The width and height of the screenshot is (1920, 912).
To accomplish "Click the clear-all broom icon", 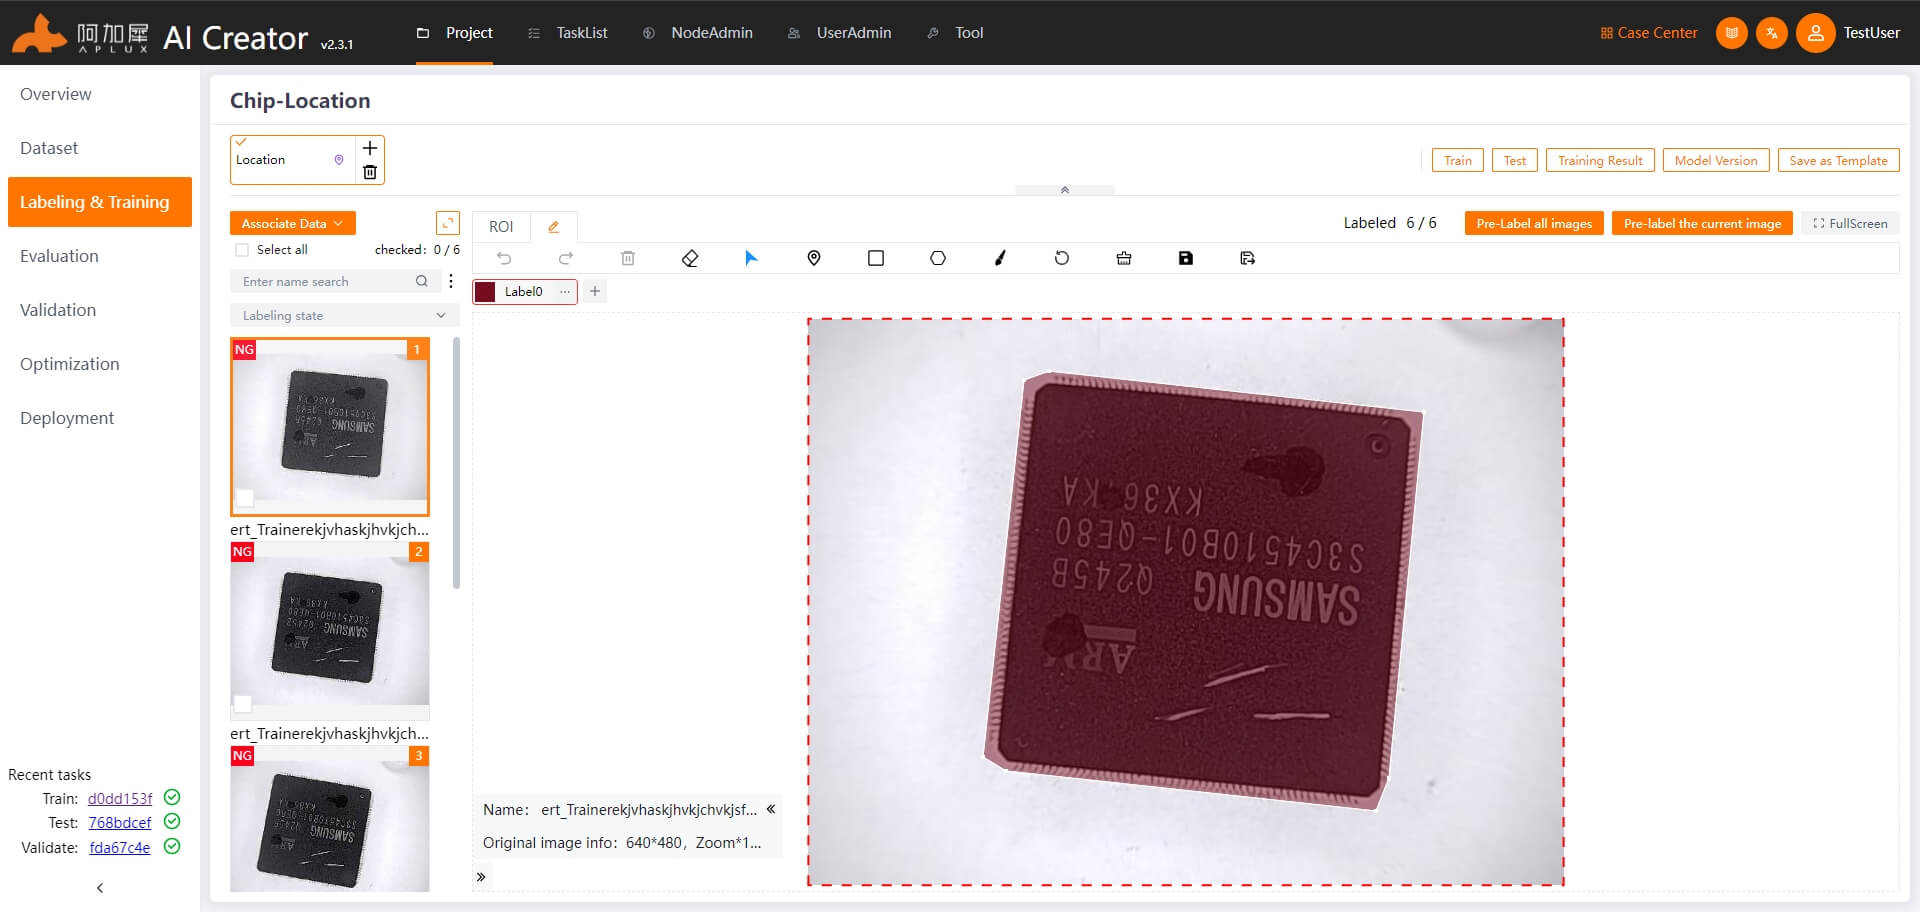I will pyautogui.click(x=1124, y=258).
